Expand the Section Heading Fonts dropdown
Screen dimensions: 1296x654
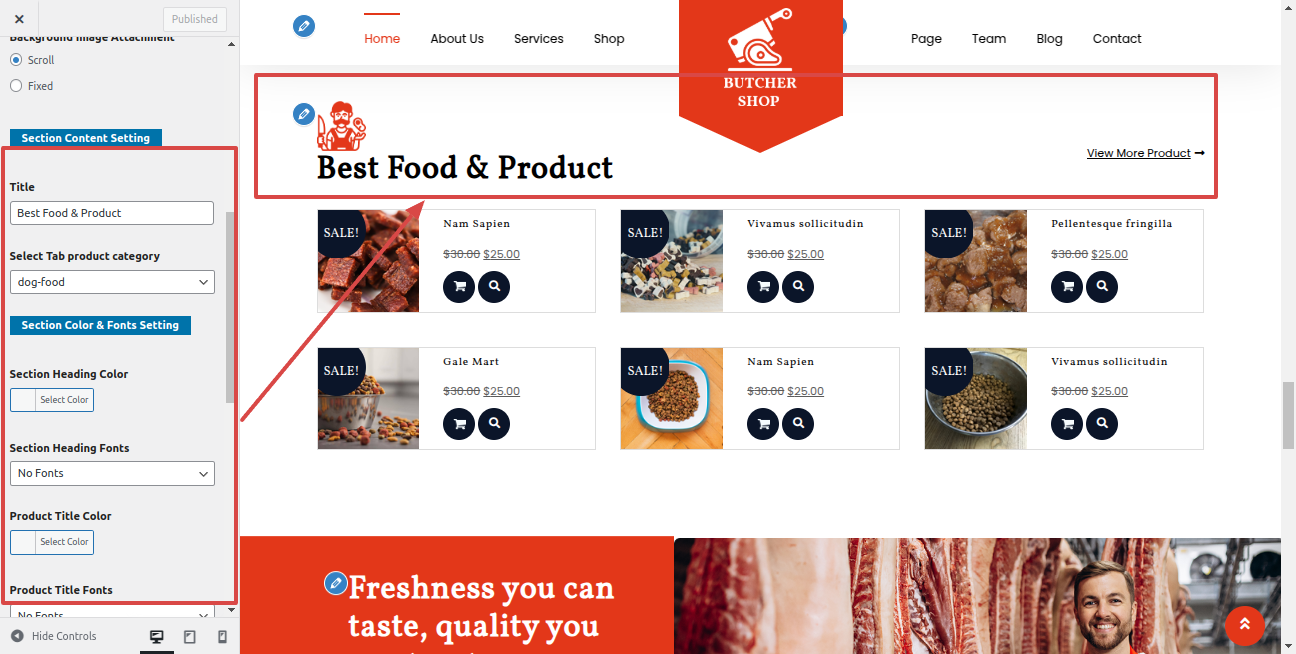tap(112, 473)
